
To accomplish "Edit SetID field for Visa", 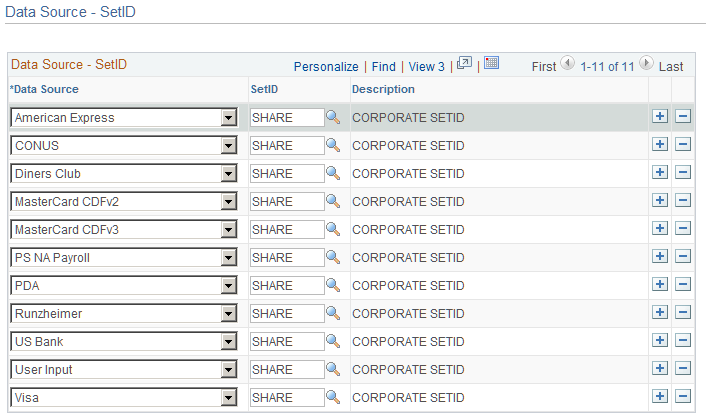I will pos(287,398).
